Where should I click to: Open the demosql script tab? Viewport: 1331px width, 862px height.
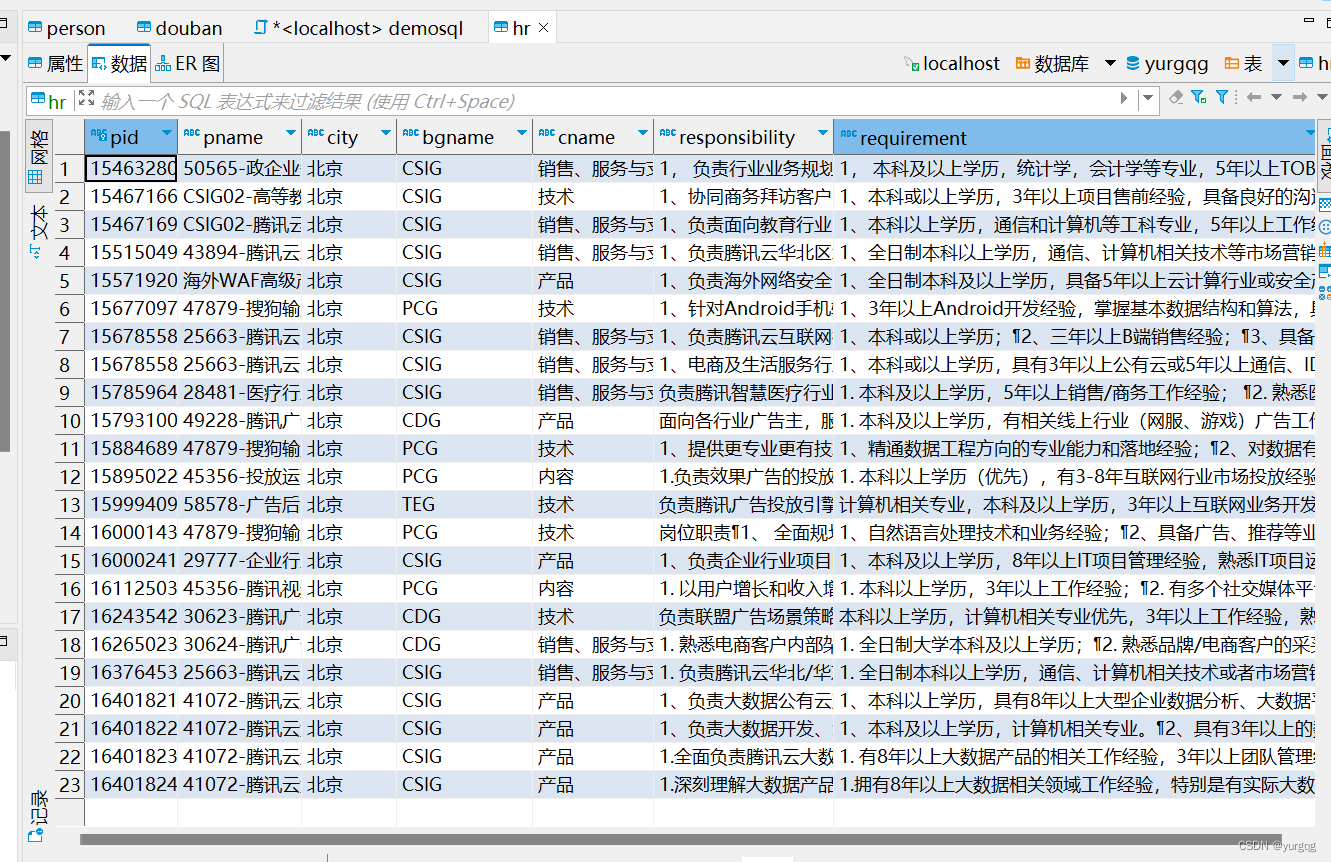tap(359, 28)
